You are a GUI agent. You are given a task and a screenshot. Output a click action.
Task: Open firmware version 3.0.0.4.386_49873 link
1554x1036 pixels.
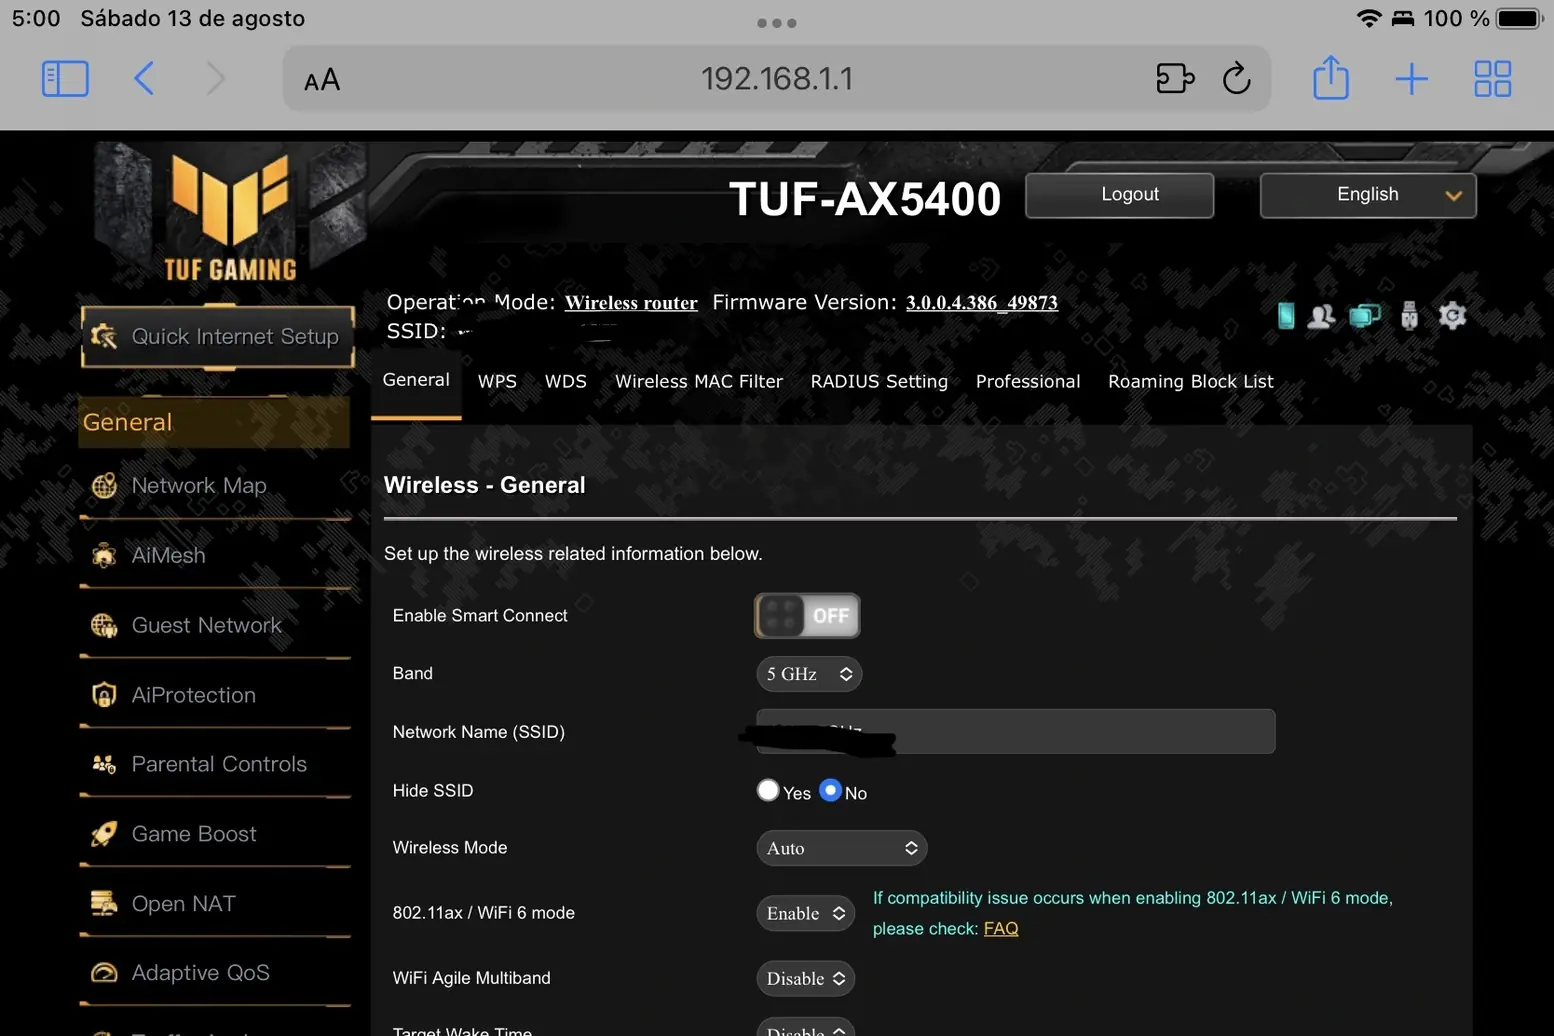coord(982,303)
